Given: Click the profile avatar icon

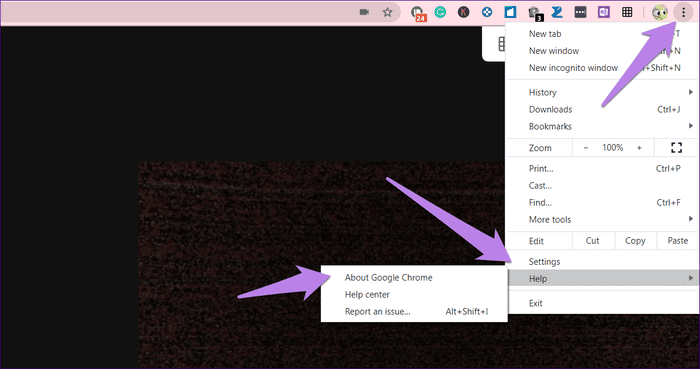Looking at the screenshot, I should pos(659,12).
